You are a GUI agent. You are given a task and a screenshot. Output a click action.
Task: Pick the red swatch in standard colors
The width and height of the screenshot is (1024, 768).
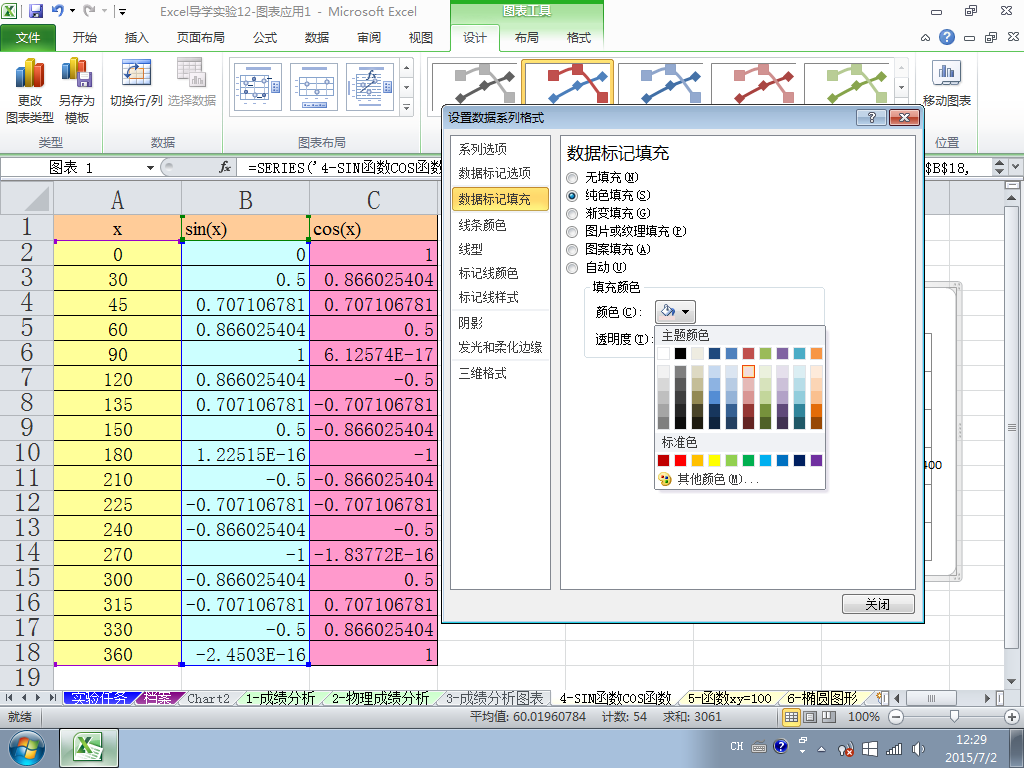click(680, 460)
